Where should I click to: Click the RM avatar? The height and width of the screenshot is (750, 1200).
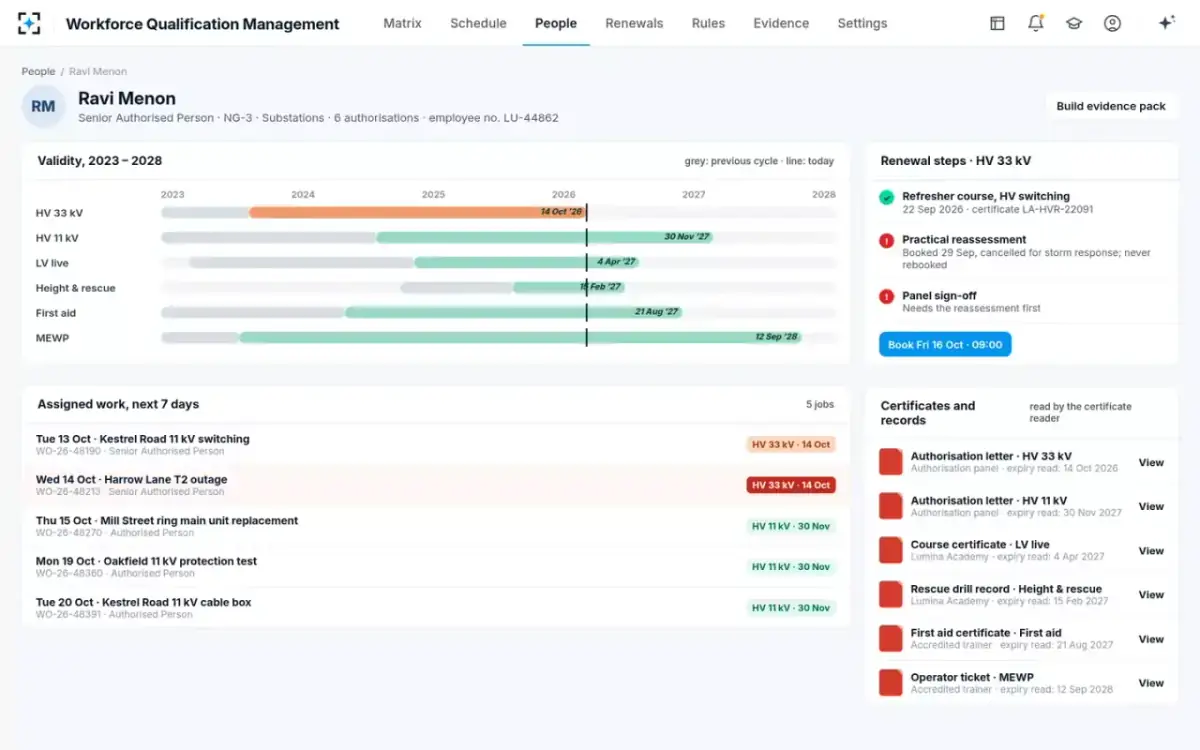[43, 106]
